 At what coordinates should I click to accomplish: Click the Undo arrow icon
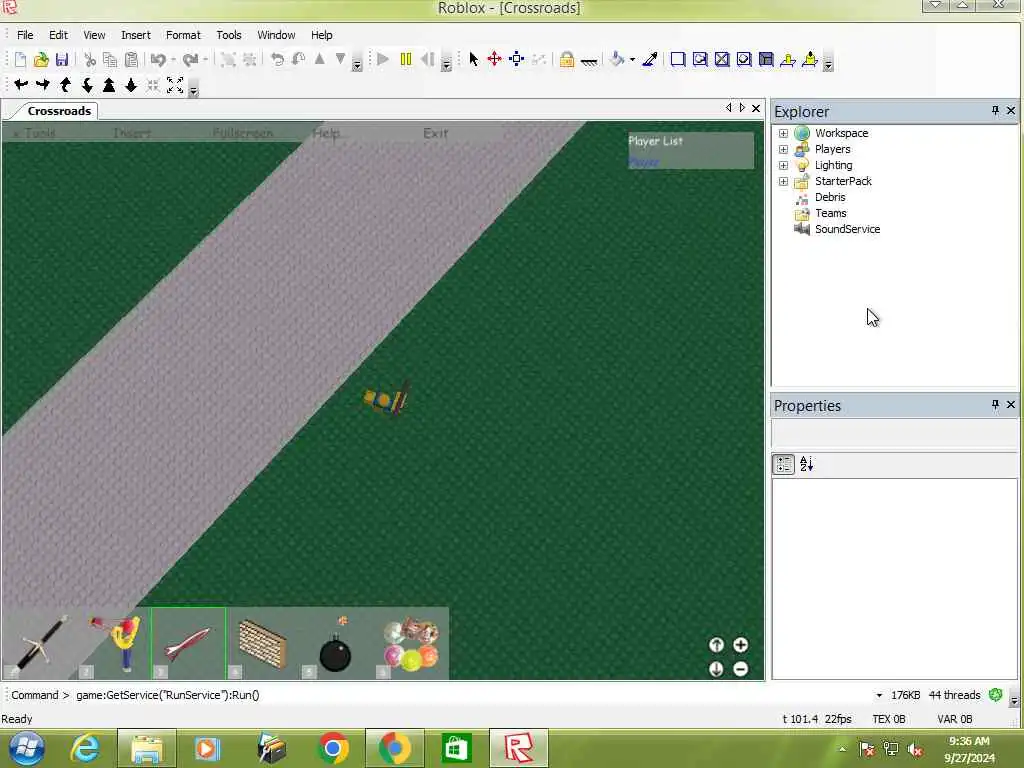[x=157, y=60]
